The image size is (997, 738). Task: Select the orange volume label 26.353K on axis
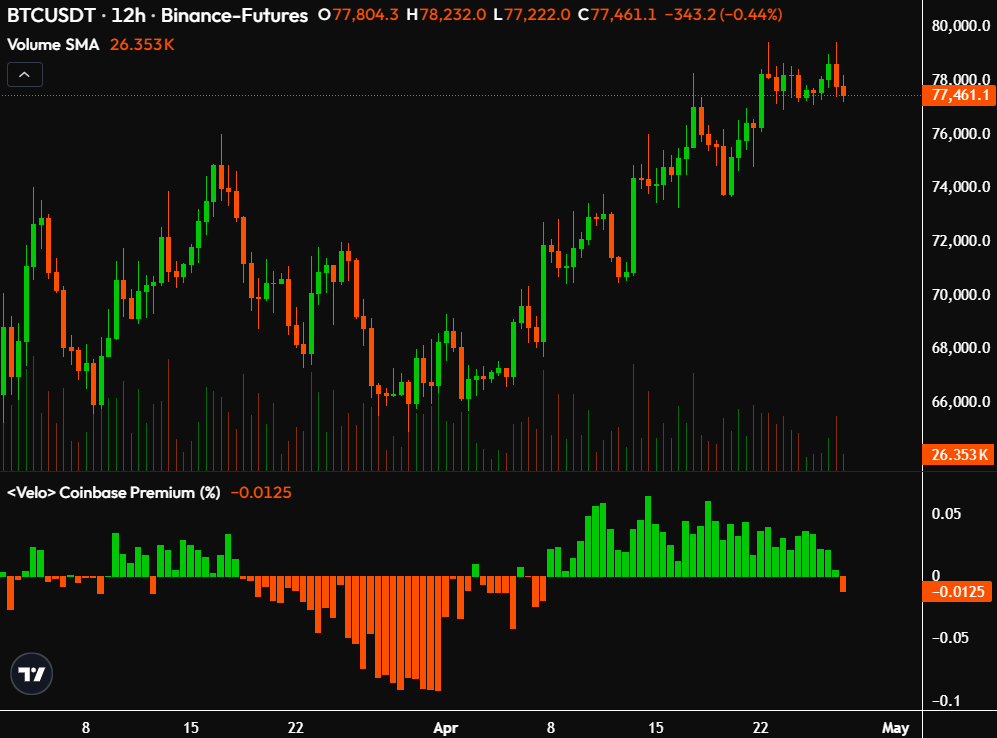(959, 454)
